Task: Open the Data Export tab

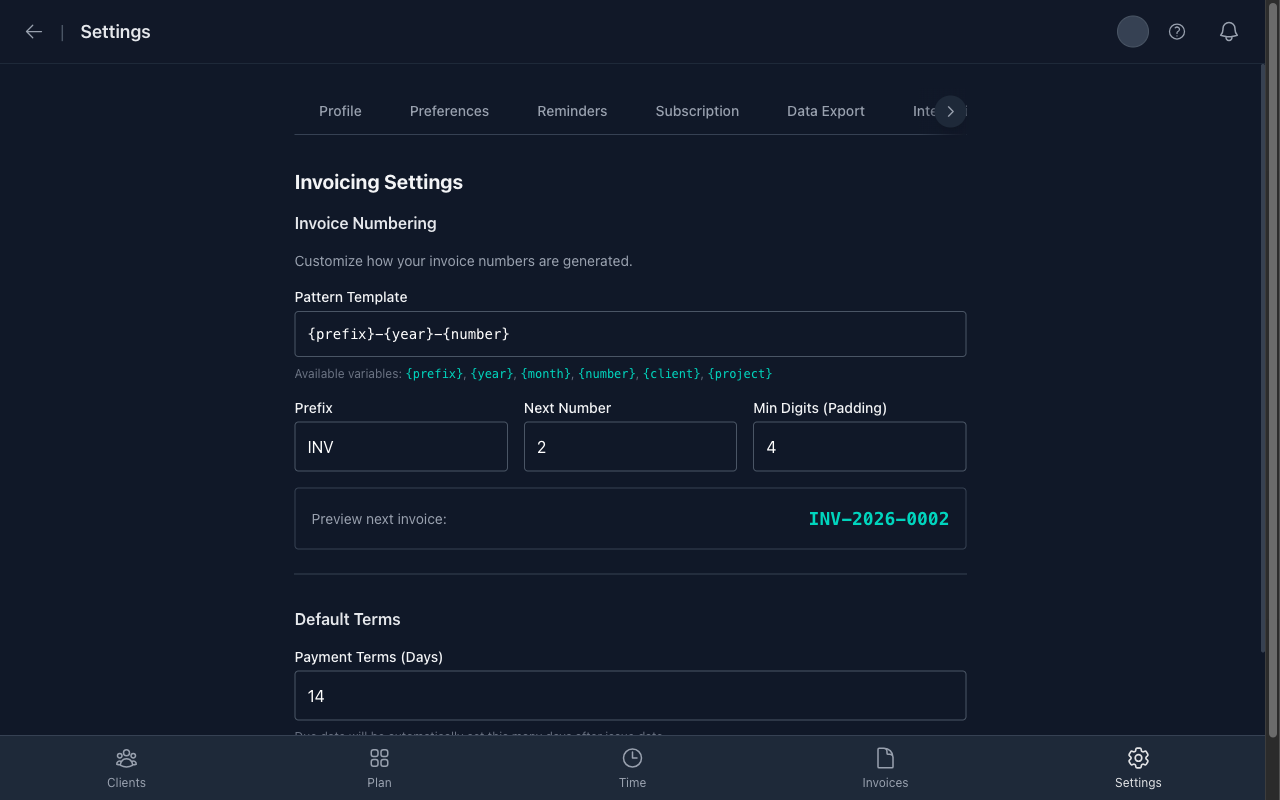Action: tap(826, 111)
